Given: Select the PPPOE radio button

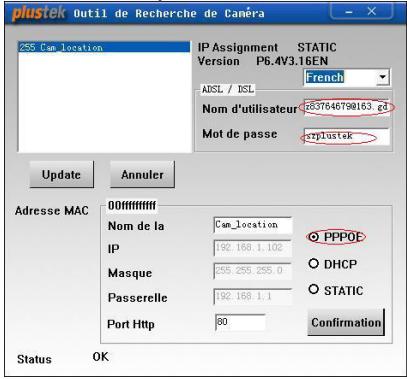Looking at the screenshot, I should [314, 237].
